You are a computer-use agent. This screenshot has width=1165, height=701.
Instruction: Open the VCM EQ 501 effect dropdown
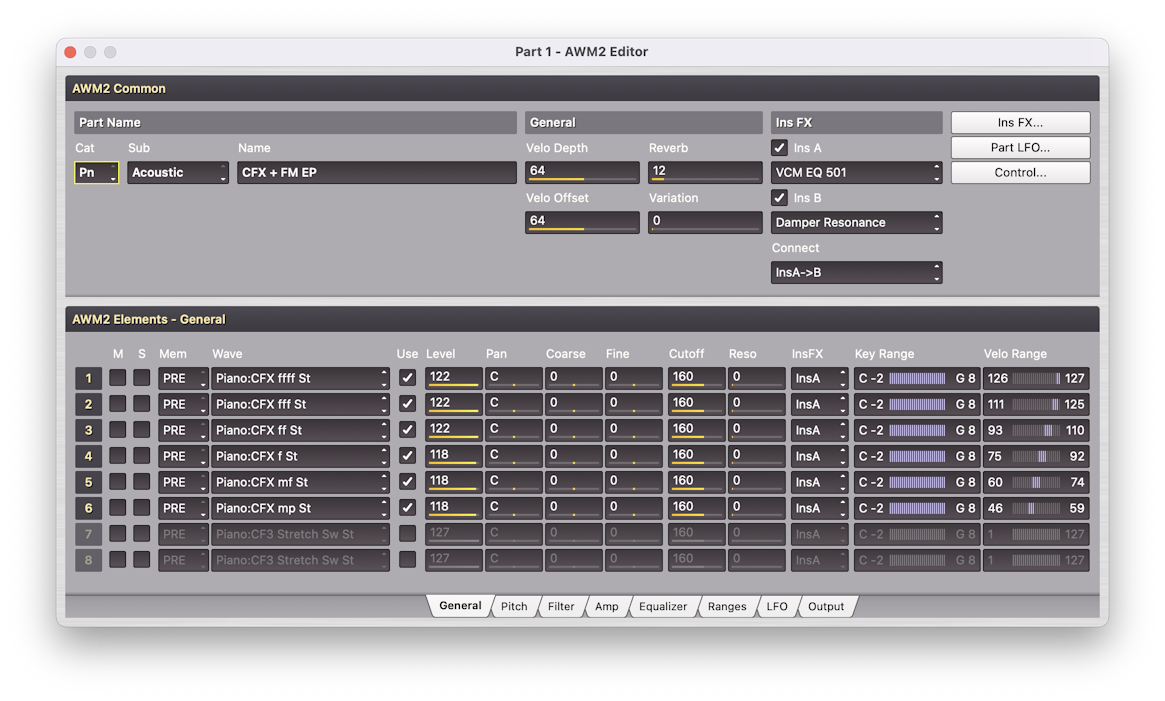pyautogui.click(x=856, y=172)
